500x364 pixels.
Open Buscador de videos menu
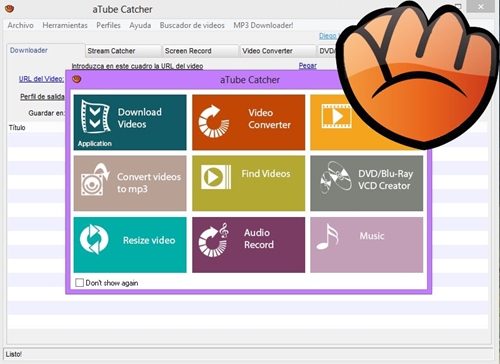point(192,25)
